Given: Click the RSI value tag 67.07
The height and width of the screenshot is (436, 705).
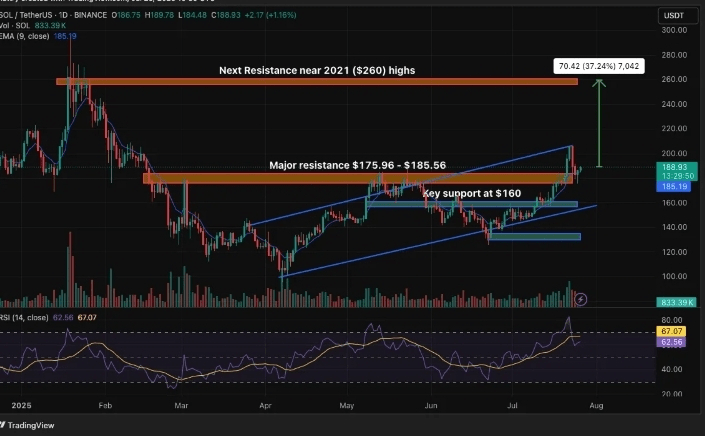Looking at the screenshot, I should (x=672, y=331).
